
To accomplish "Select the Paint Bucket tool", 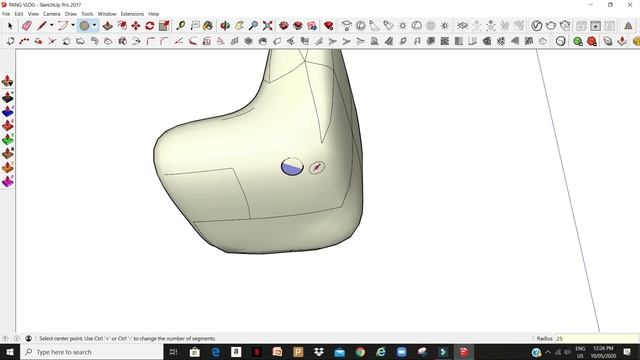I will coord(208,26).
